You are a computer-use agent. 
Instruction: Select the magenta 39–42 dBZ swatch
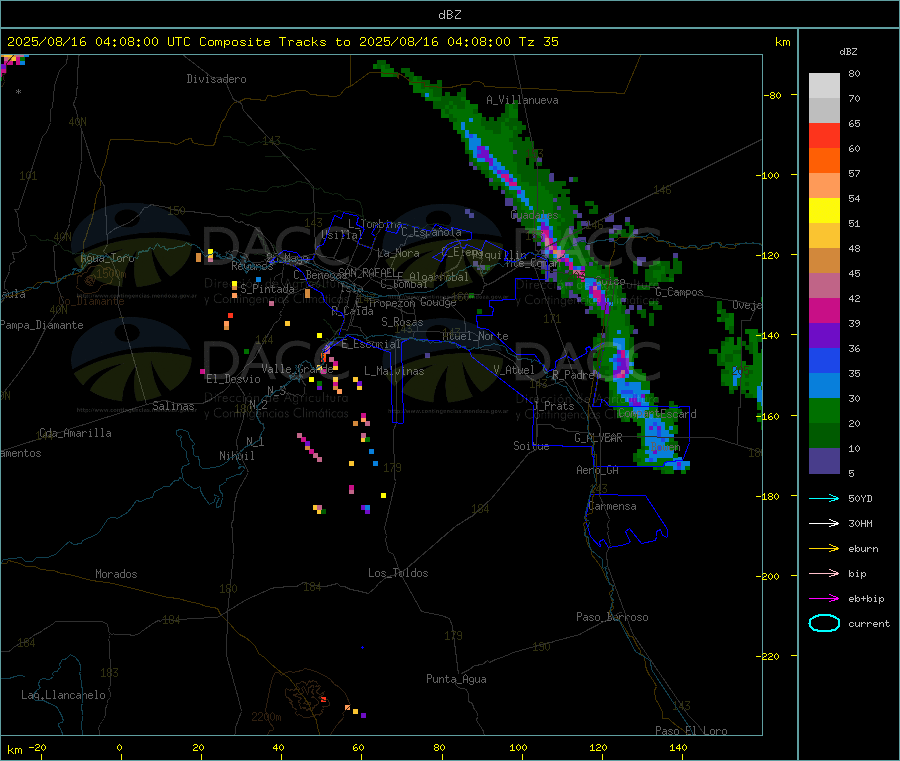point(824,310)
